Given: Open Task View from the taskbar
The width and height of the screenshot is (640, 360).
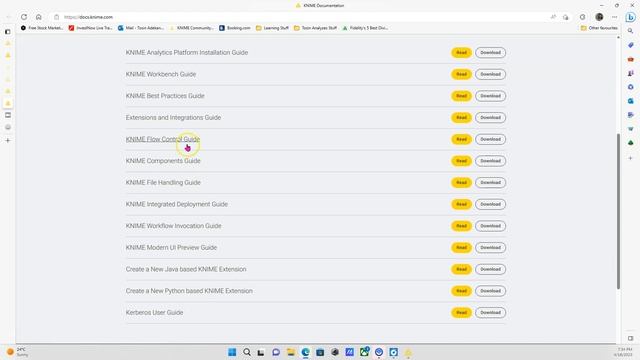Looking at the screenshot, I should click(x=261, y=352).
